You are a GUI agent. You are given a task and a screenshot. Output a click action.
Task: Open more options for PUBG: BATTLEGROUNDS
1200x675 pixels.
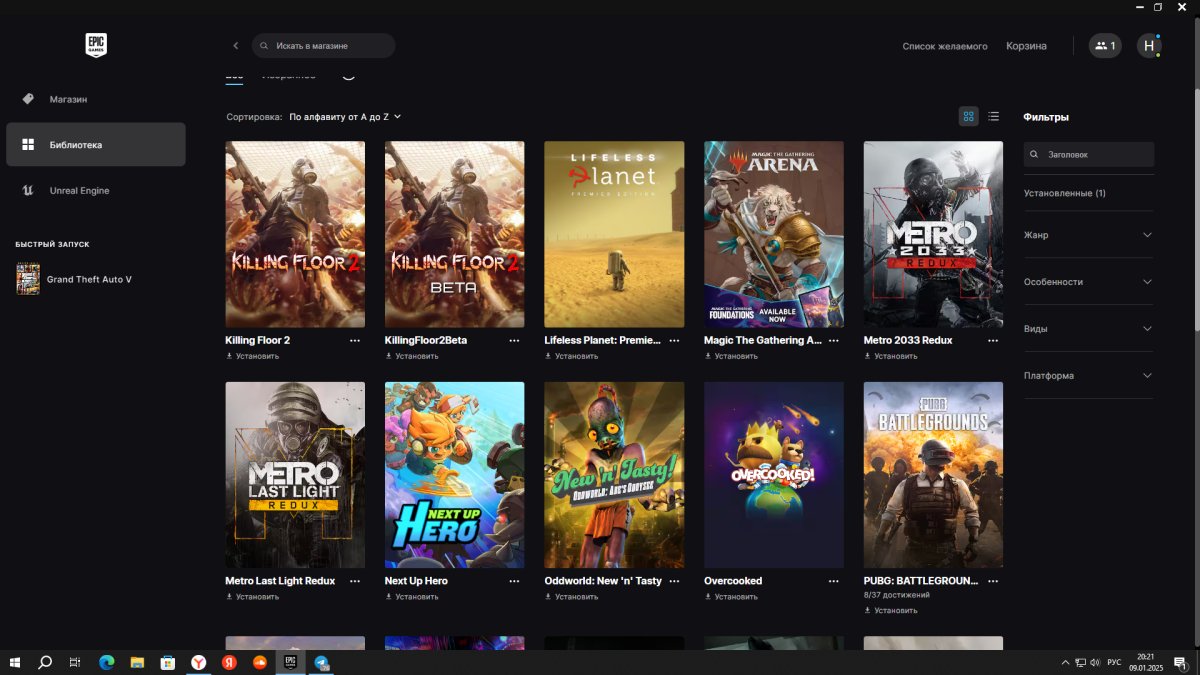993,581
